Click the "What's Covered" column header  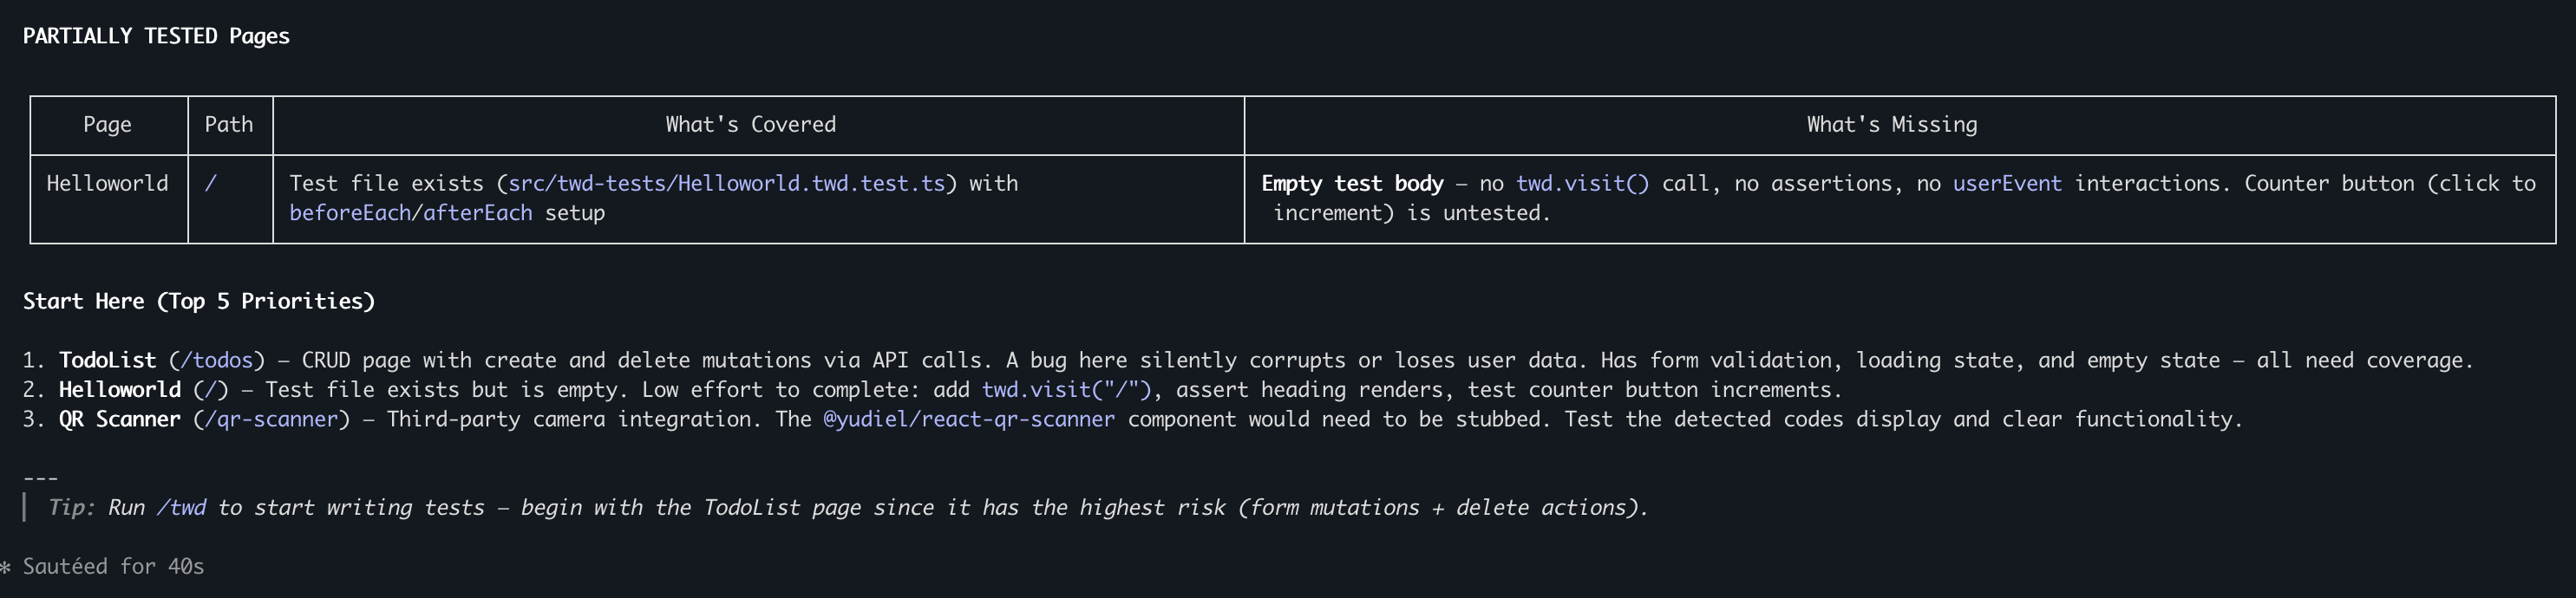750,125
